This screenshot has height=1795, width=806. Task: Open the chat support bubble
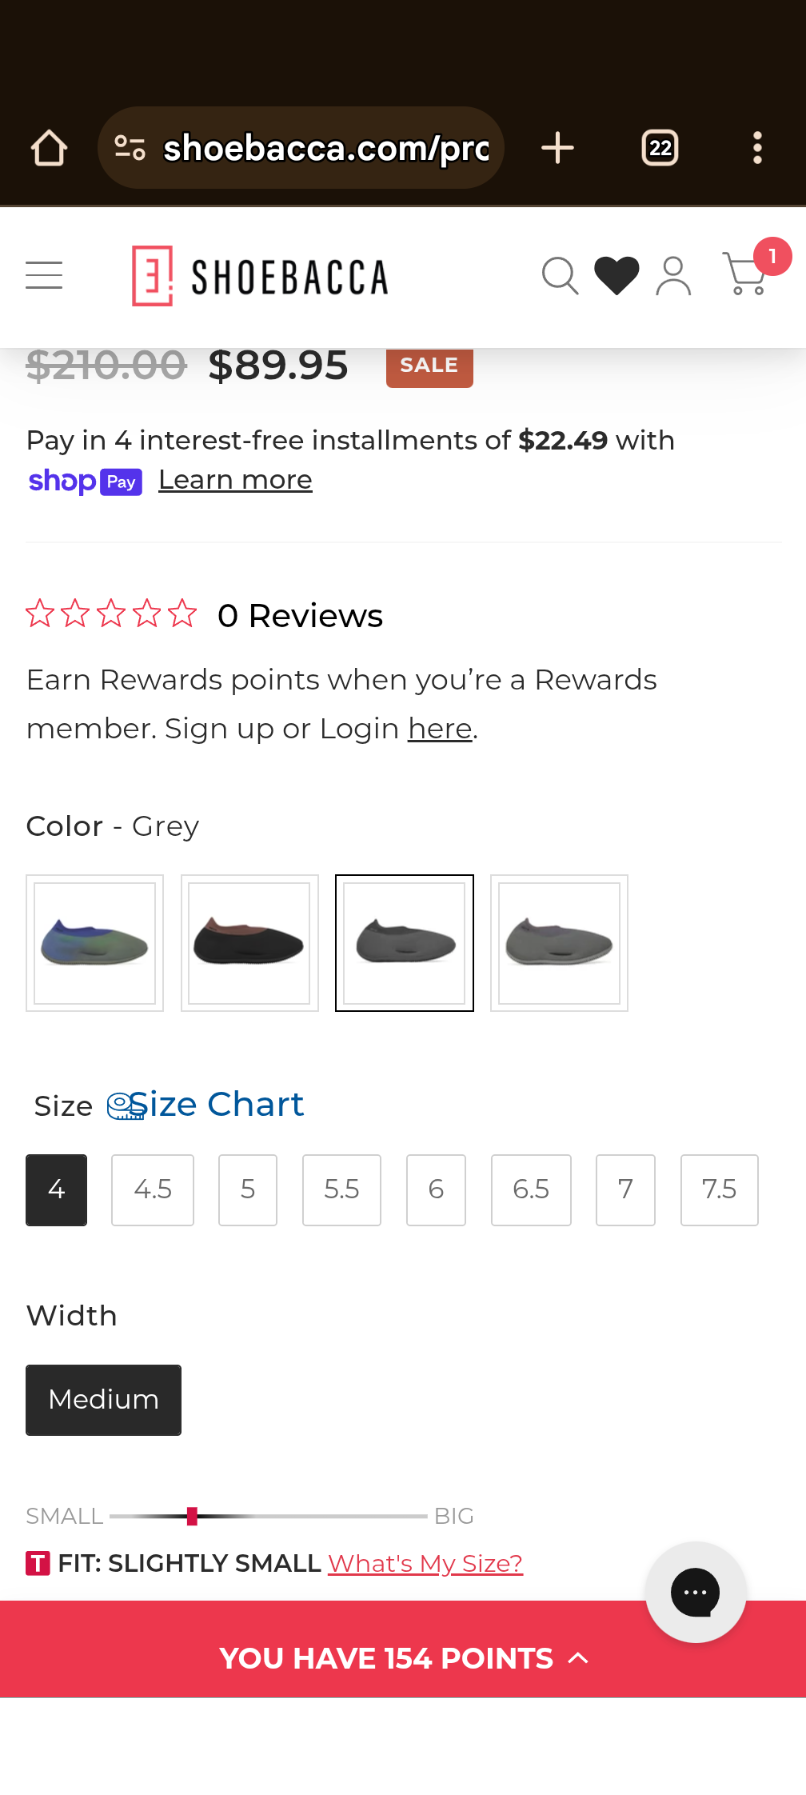tap(695, 1592)
